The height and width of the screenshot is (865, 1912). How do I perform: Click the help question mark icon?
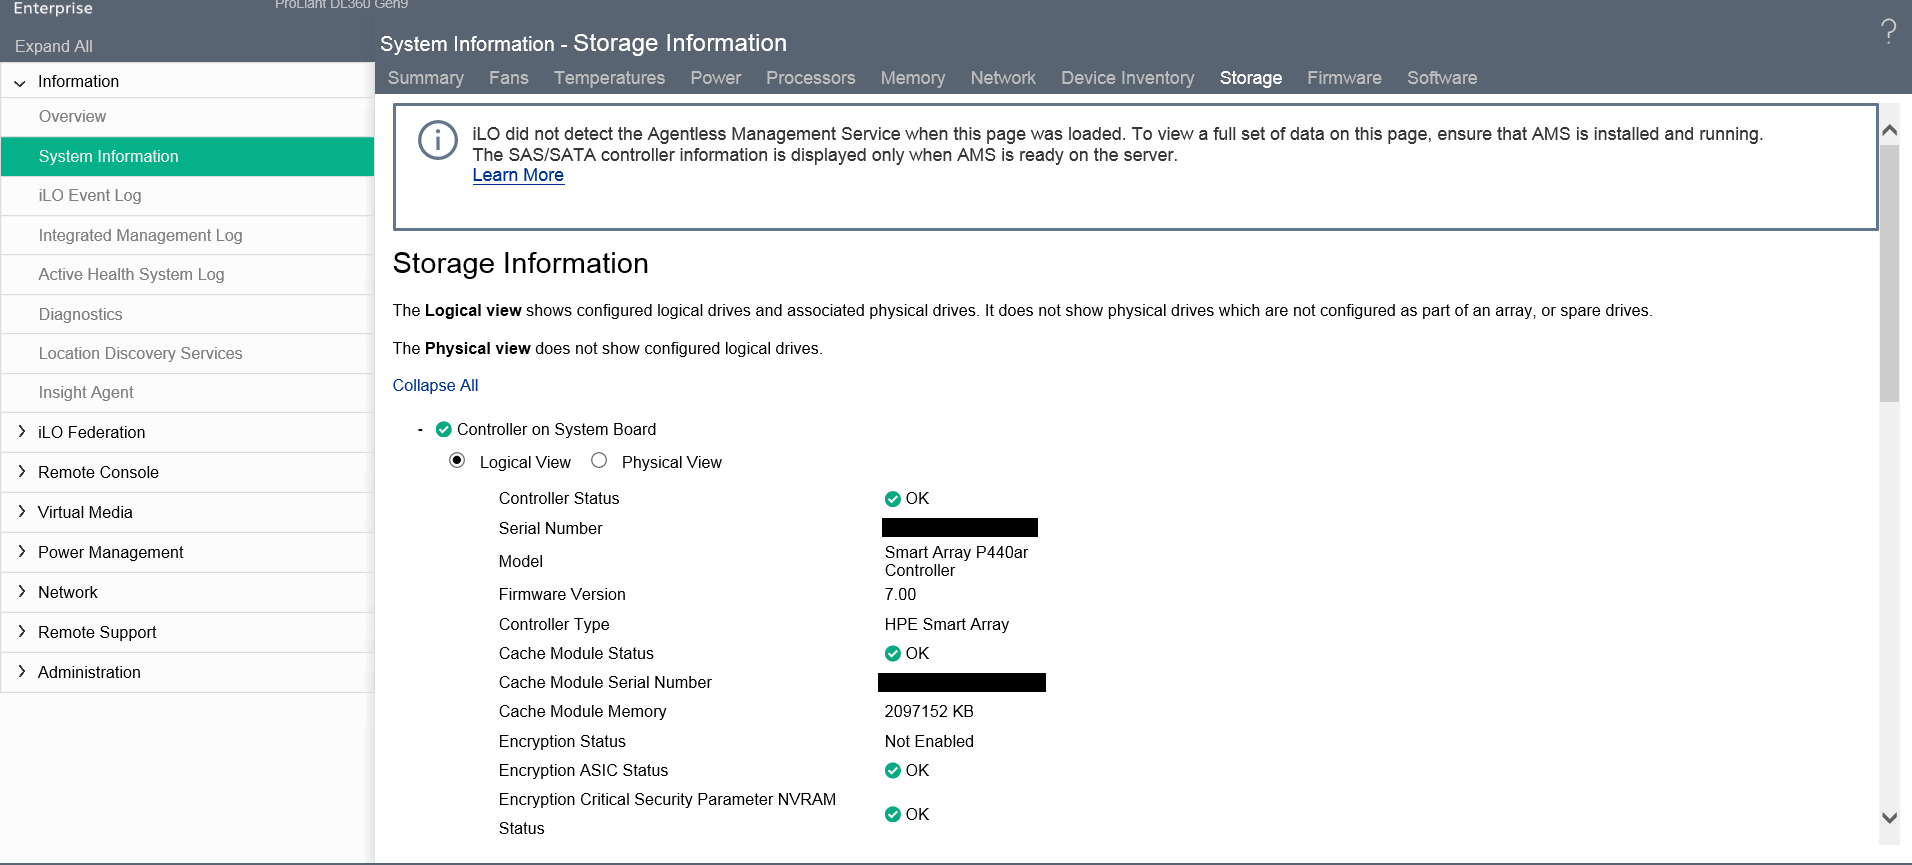pyautogui.click(x=1888, y=32)
